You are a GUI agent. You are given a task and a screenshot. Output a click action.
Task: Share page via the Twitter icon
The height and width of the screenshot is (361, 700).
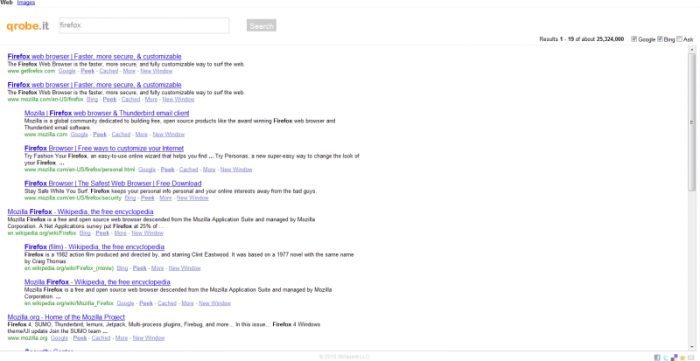pos(666,357)
